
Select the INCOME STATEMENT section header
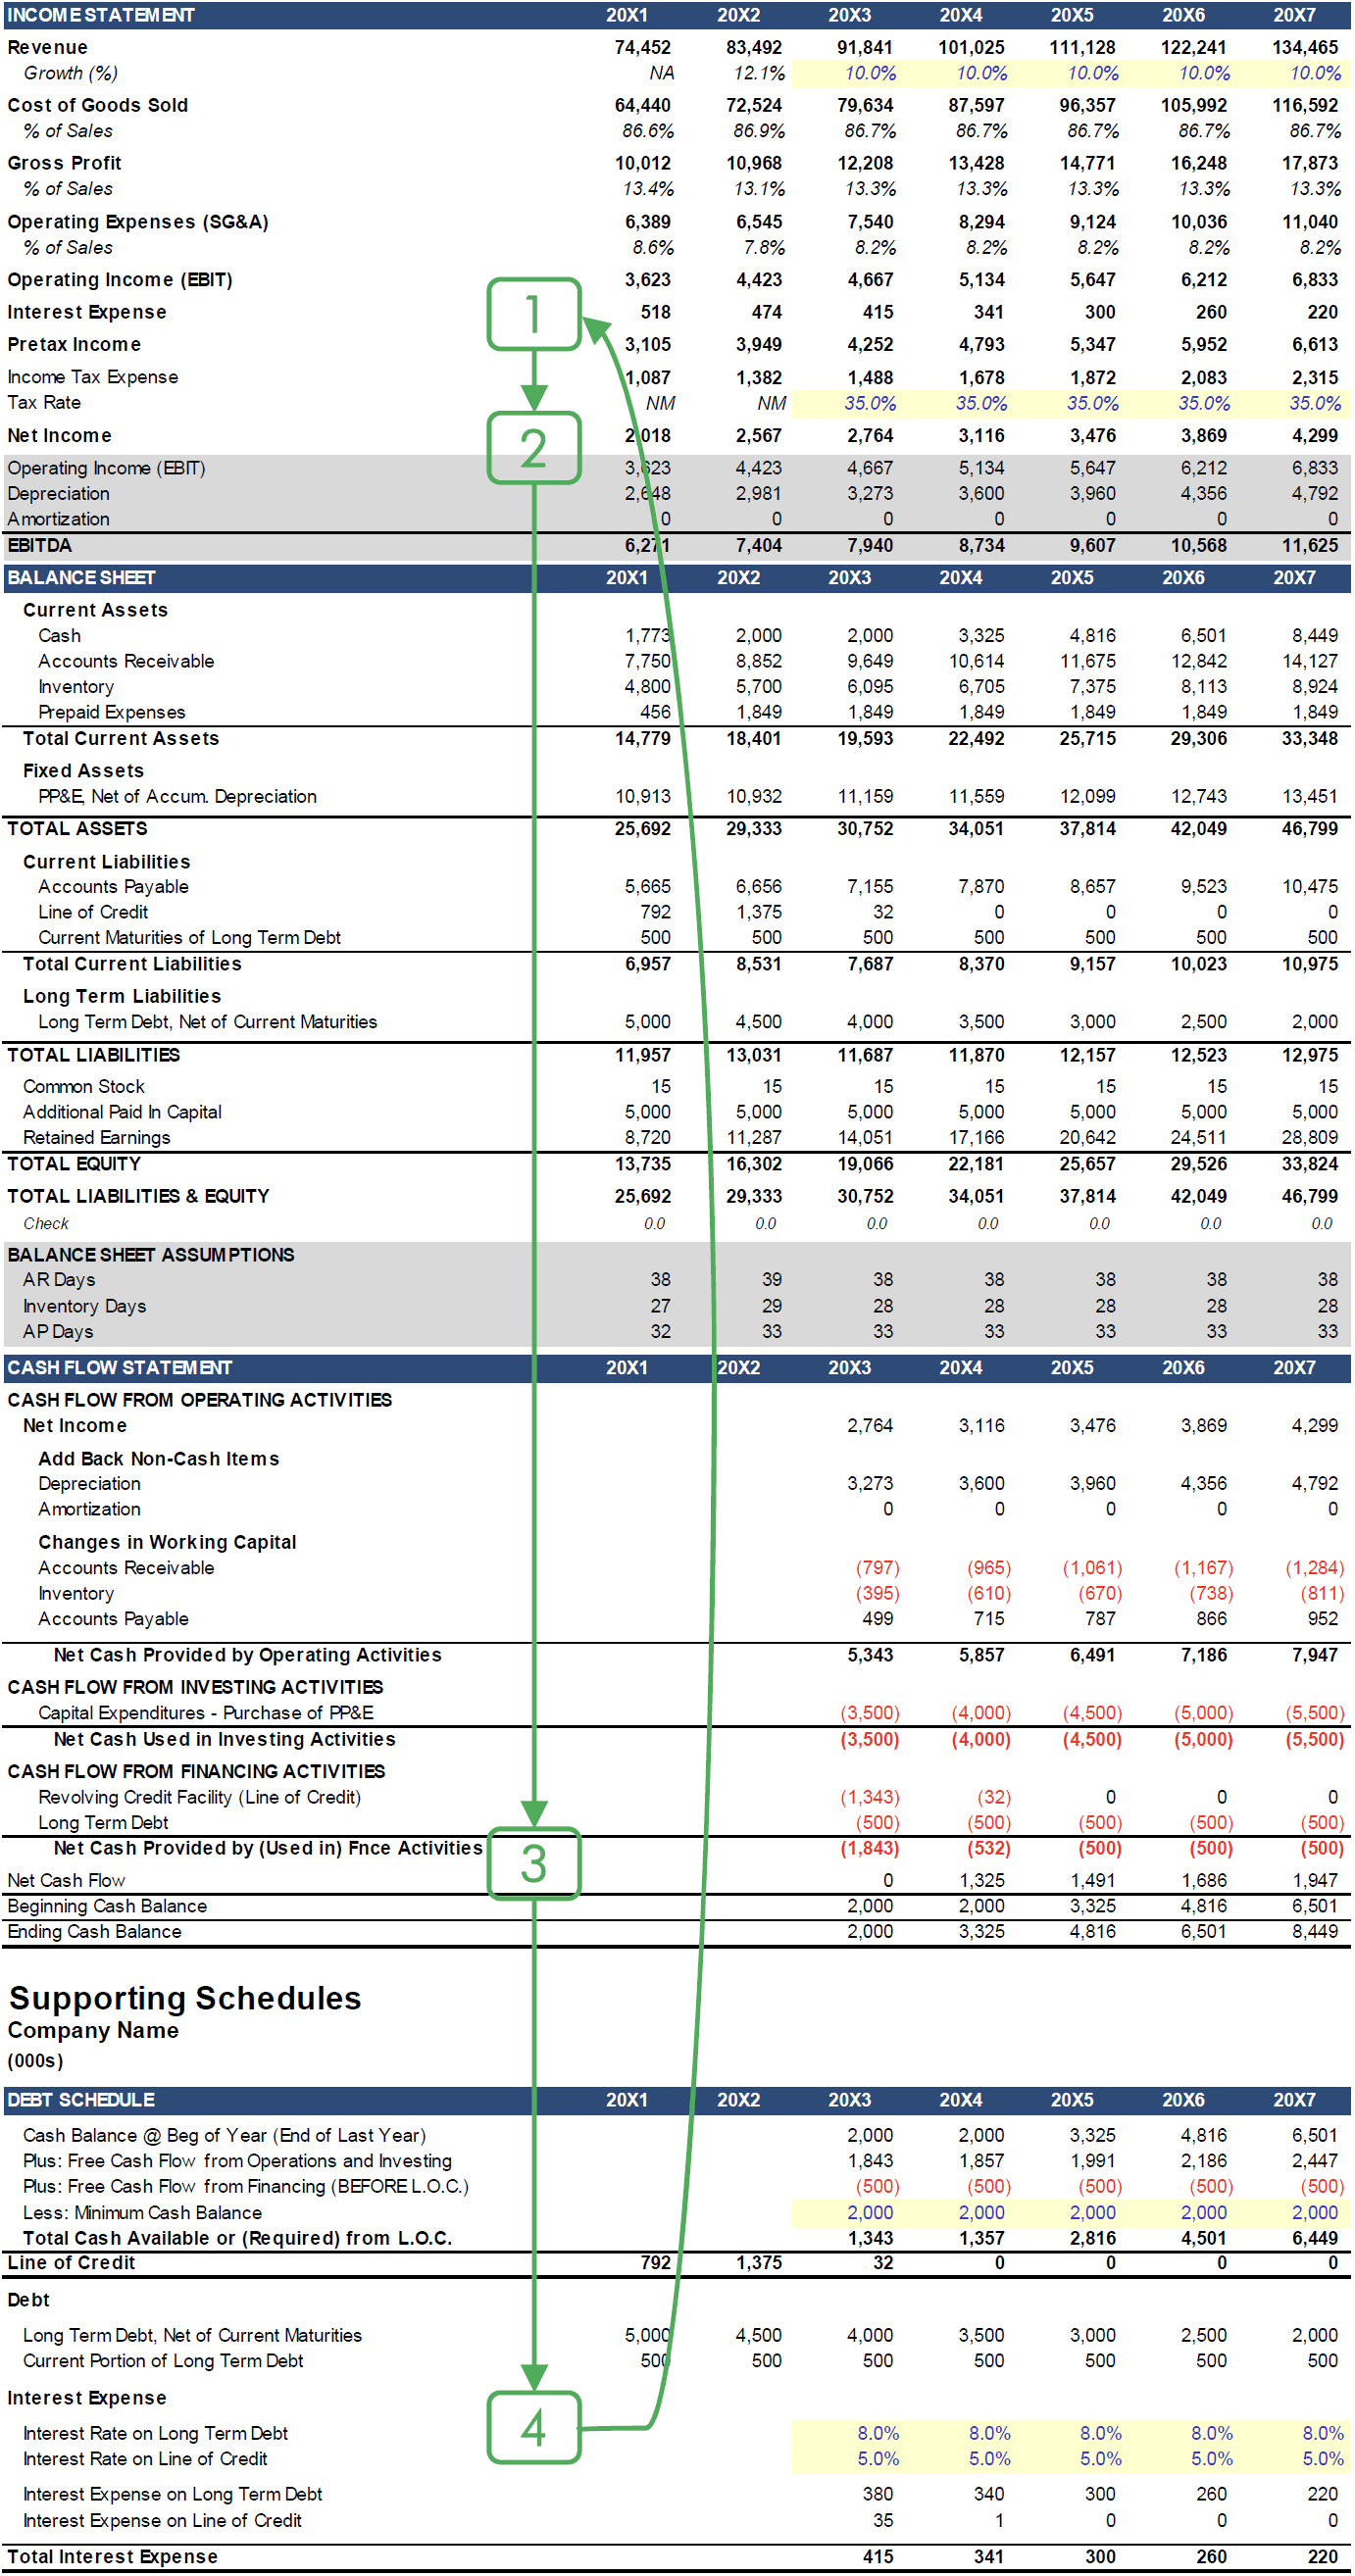[x=101, y=15]
